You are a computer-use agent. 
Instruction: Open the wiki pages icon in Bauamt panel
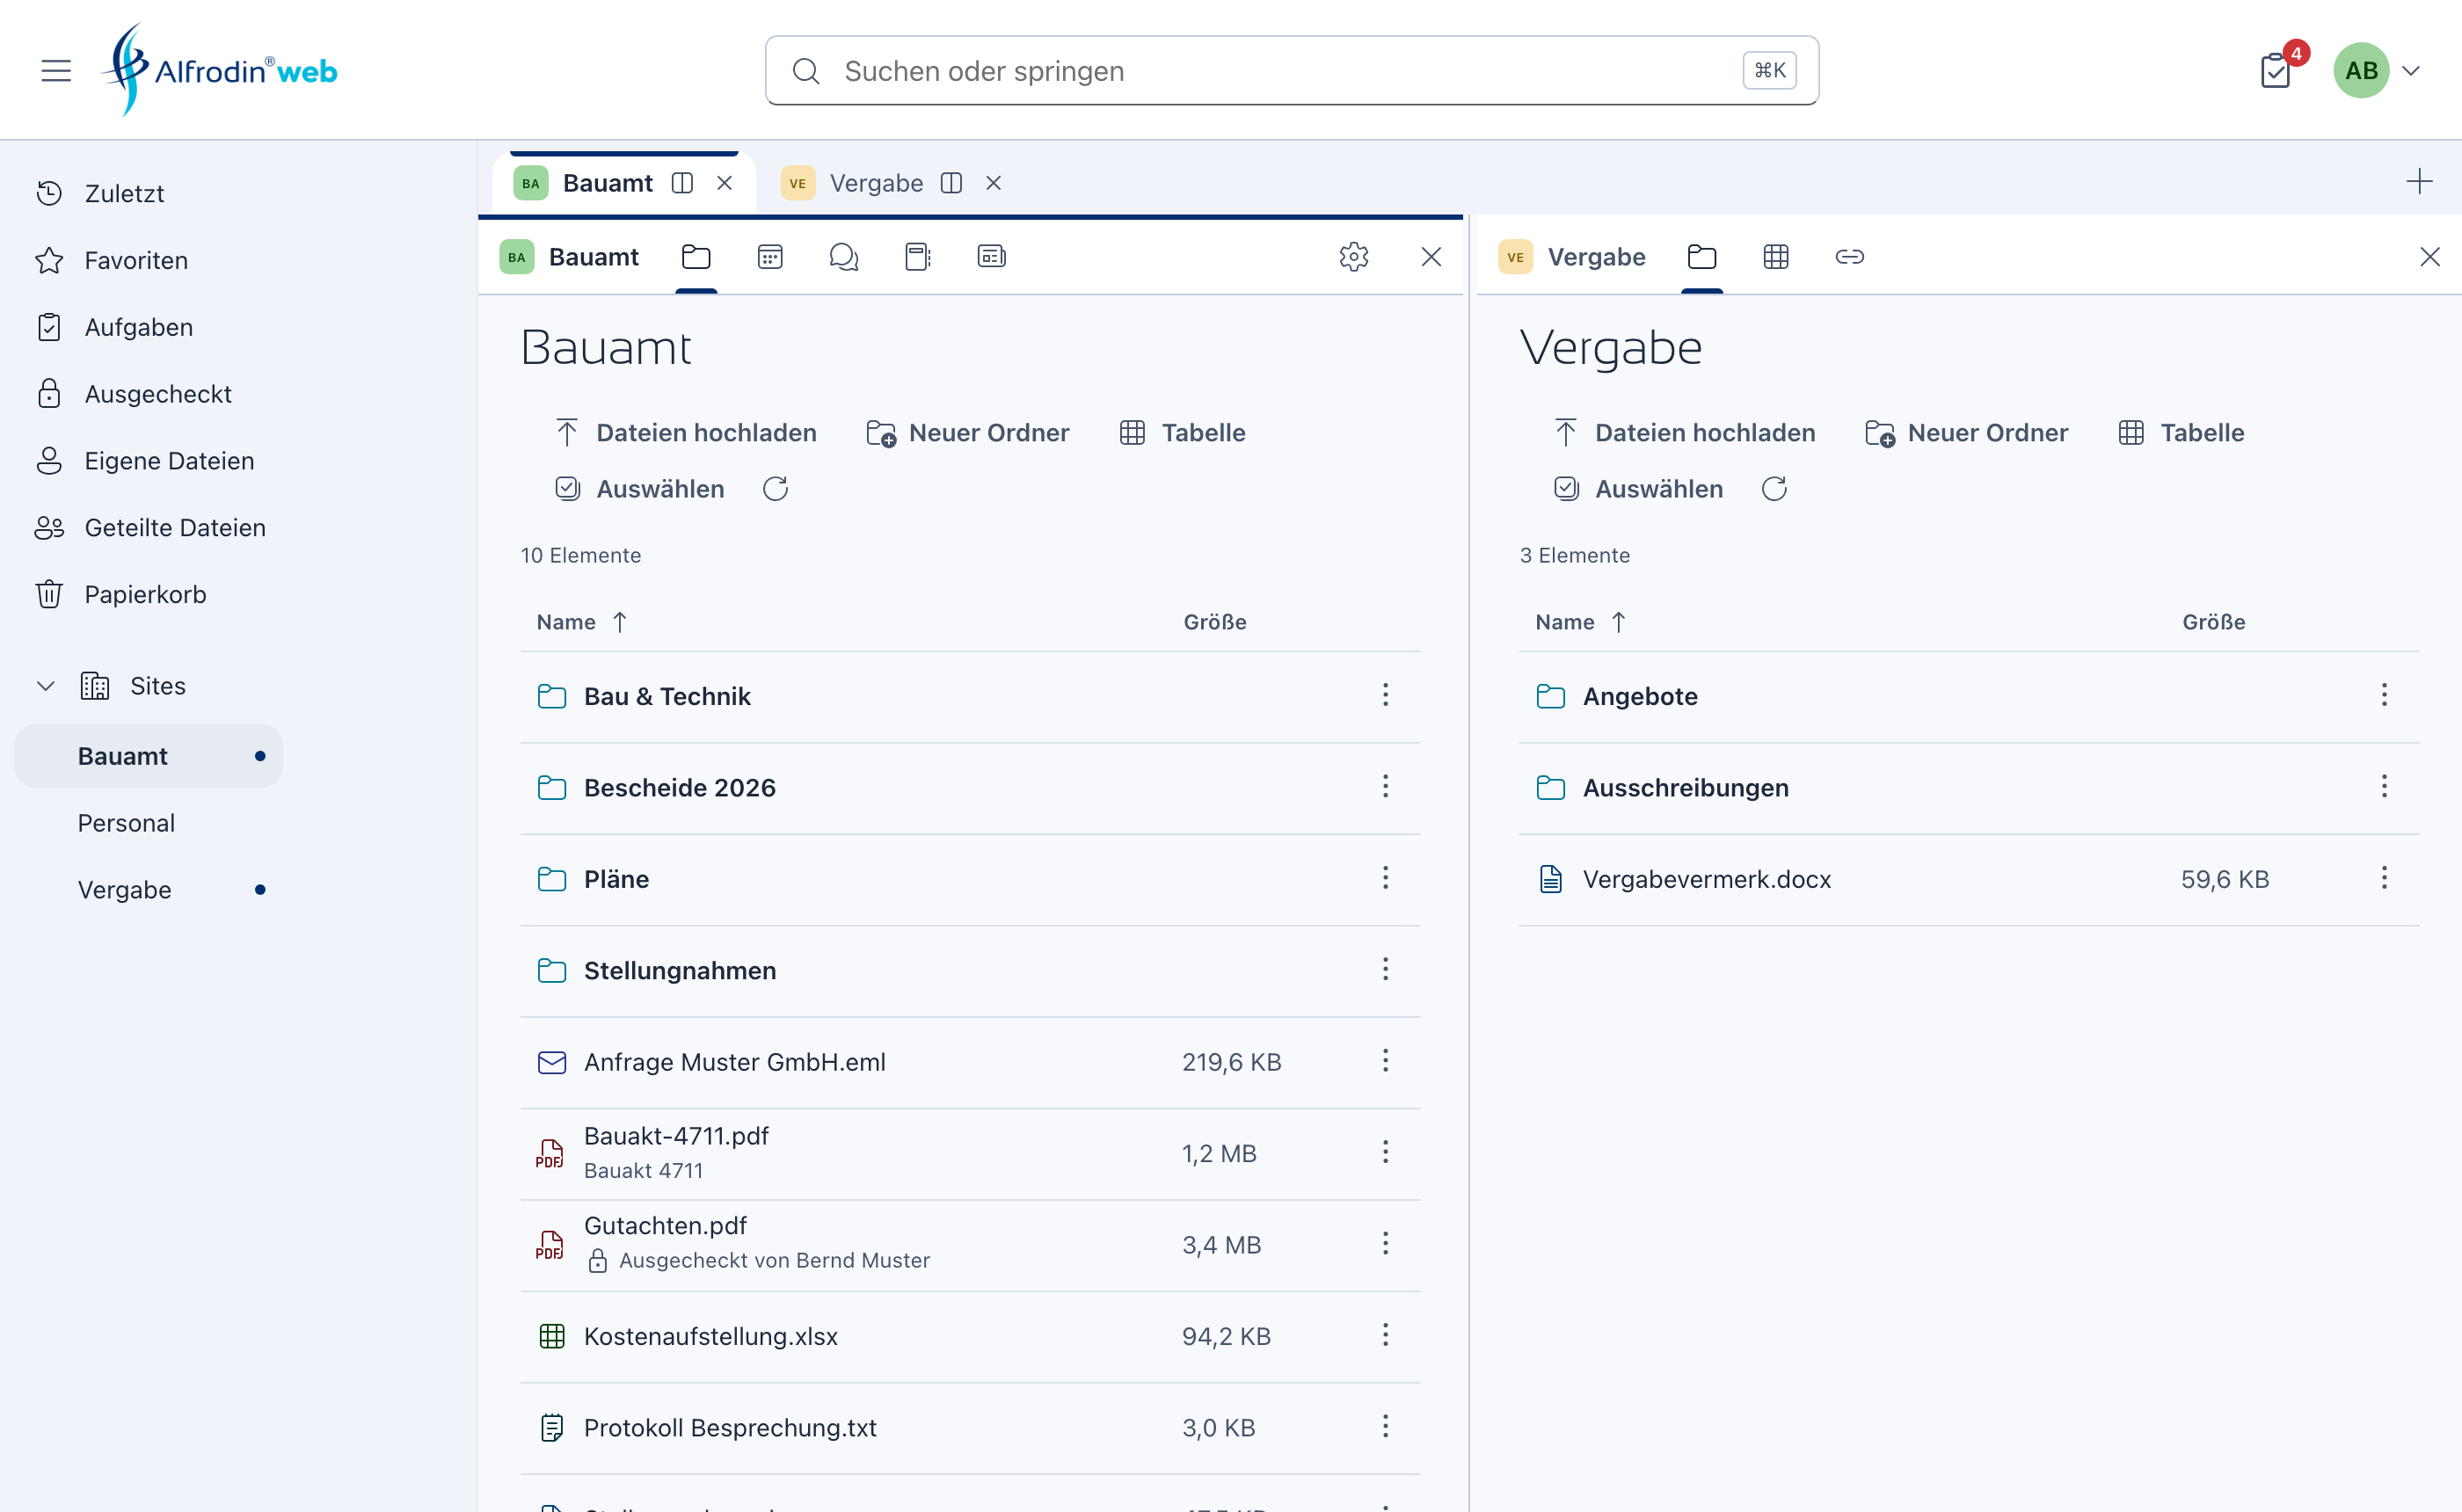point(918,257)
